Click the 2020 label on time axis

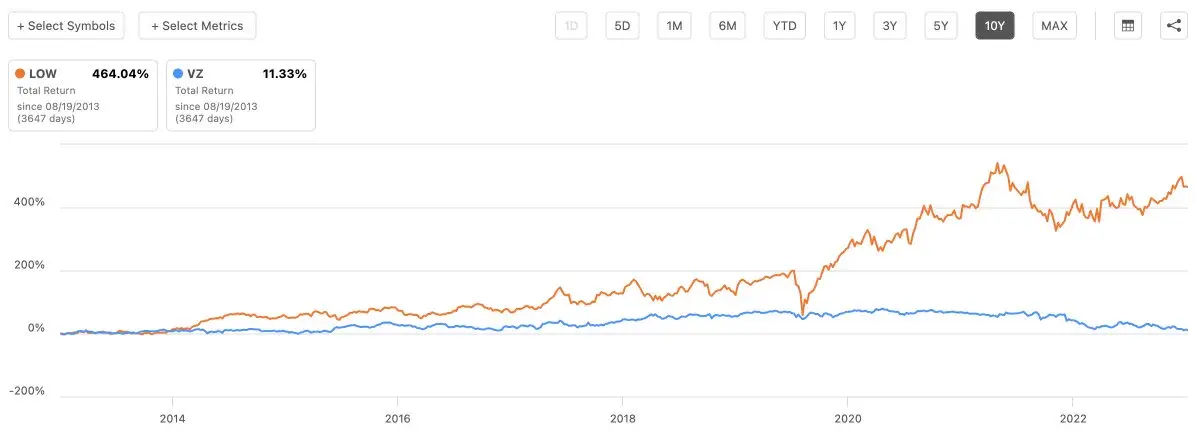click(x=848, y=418)
